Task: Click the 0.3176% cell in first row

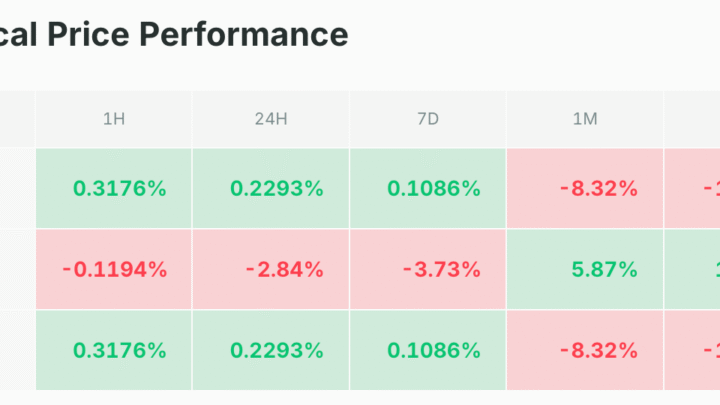Action: (114, 188)
